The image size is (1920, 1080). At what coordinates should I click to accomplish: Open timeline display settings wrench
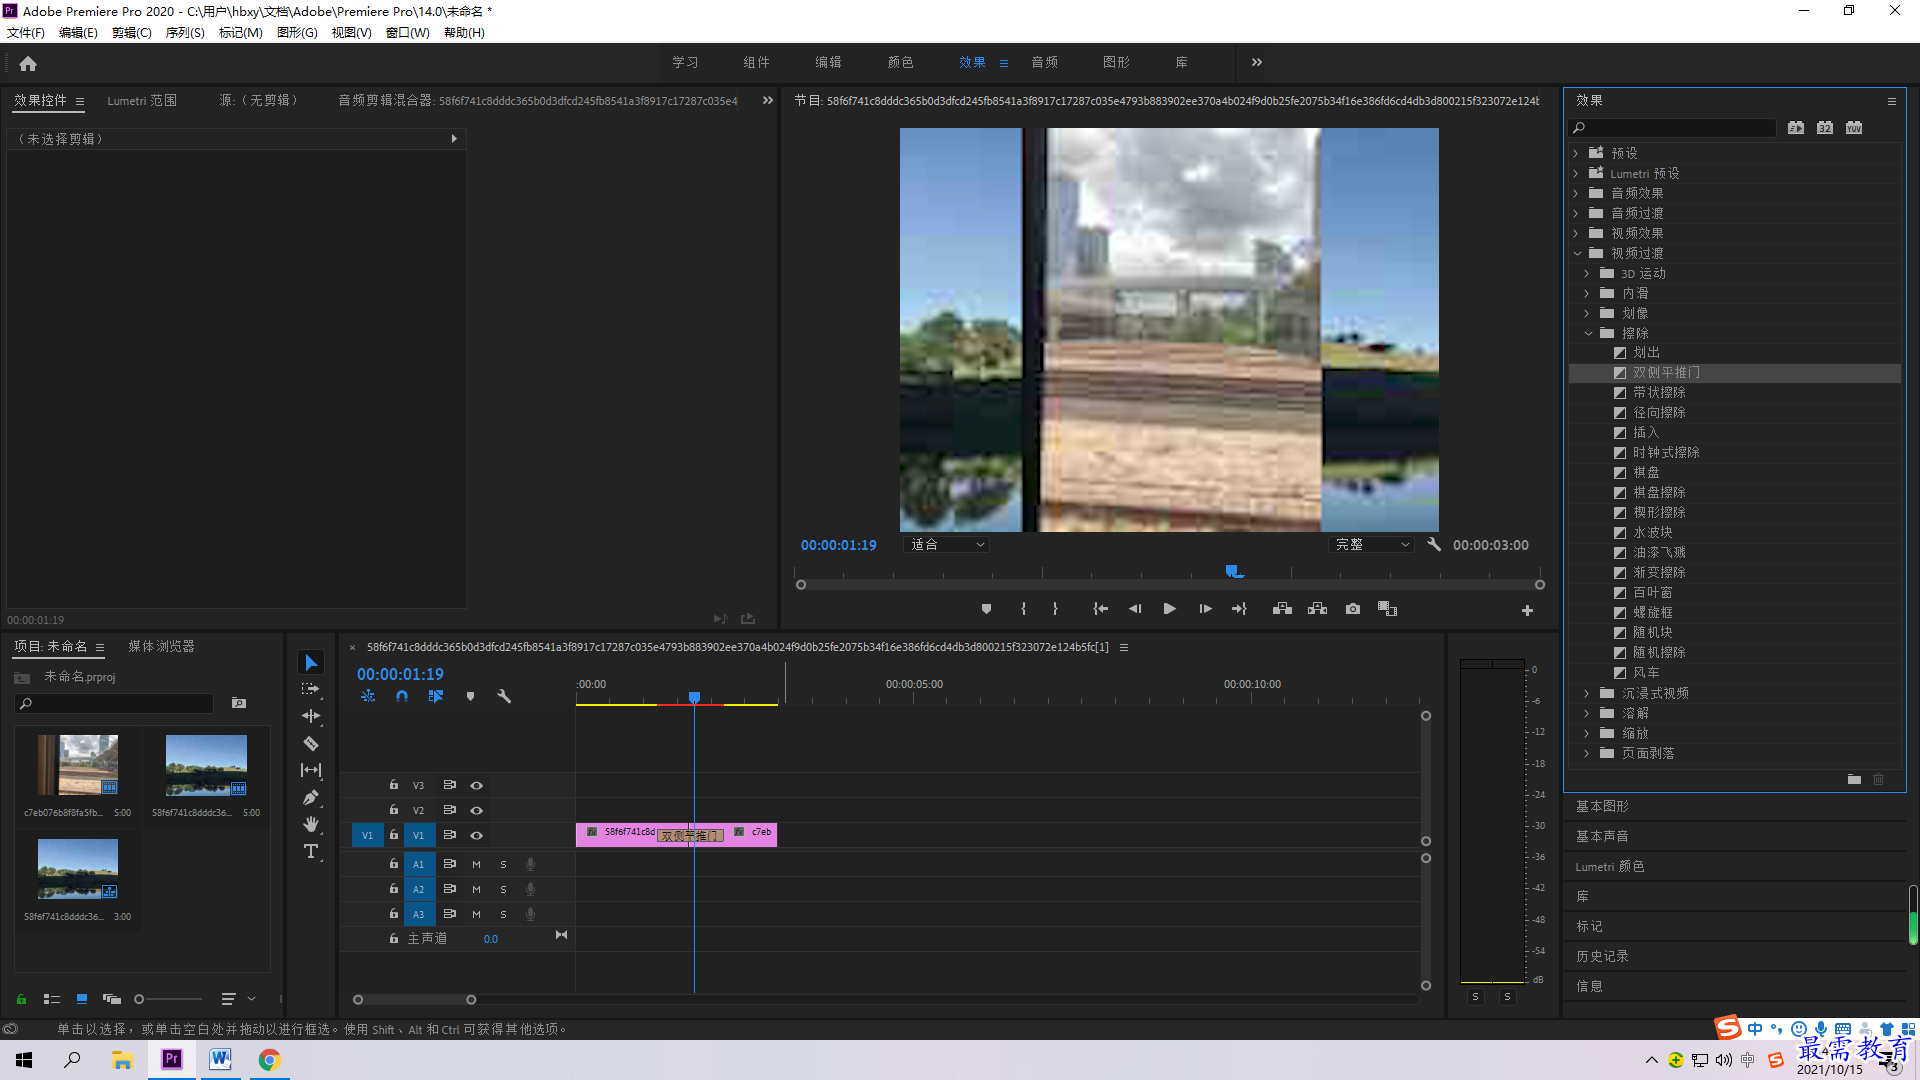[x=504, y=696]
